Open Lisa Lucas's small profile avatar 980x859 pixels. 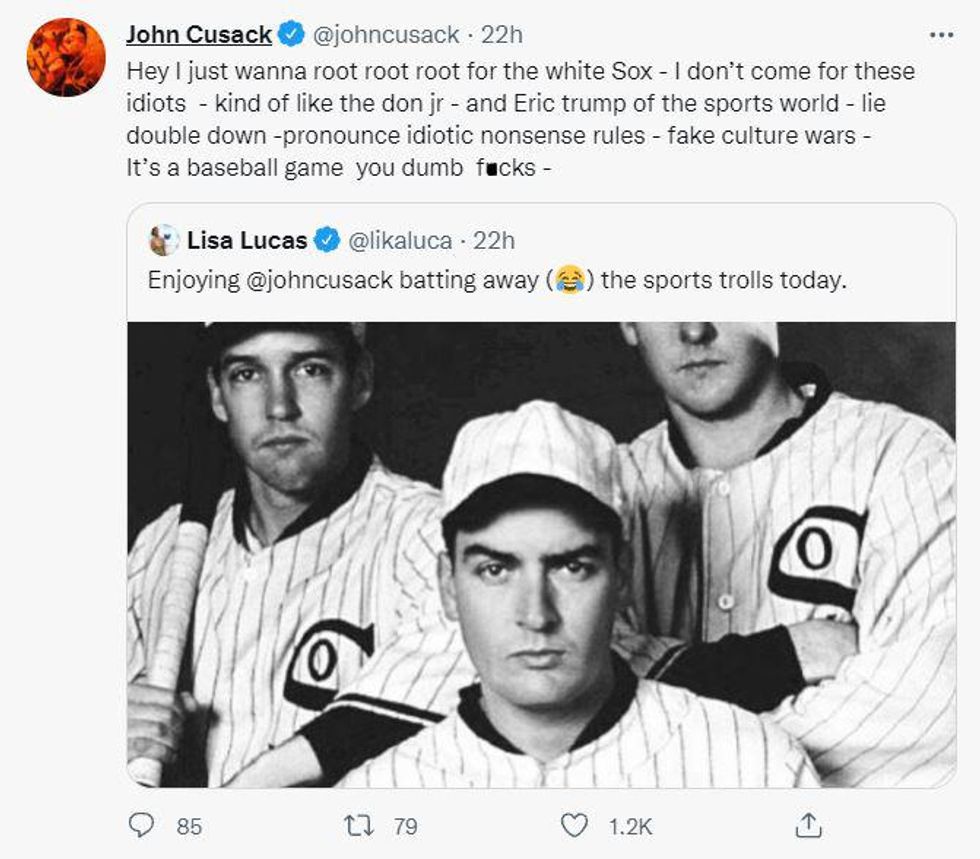(163, 240)
